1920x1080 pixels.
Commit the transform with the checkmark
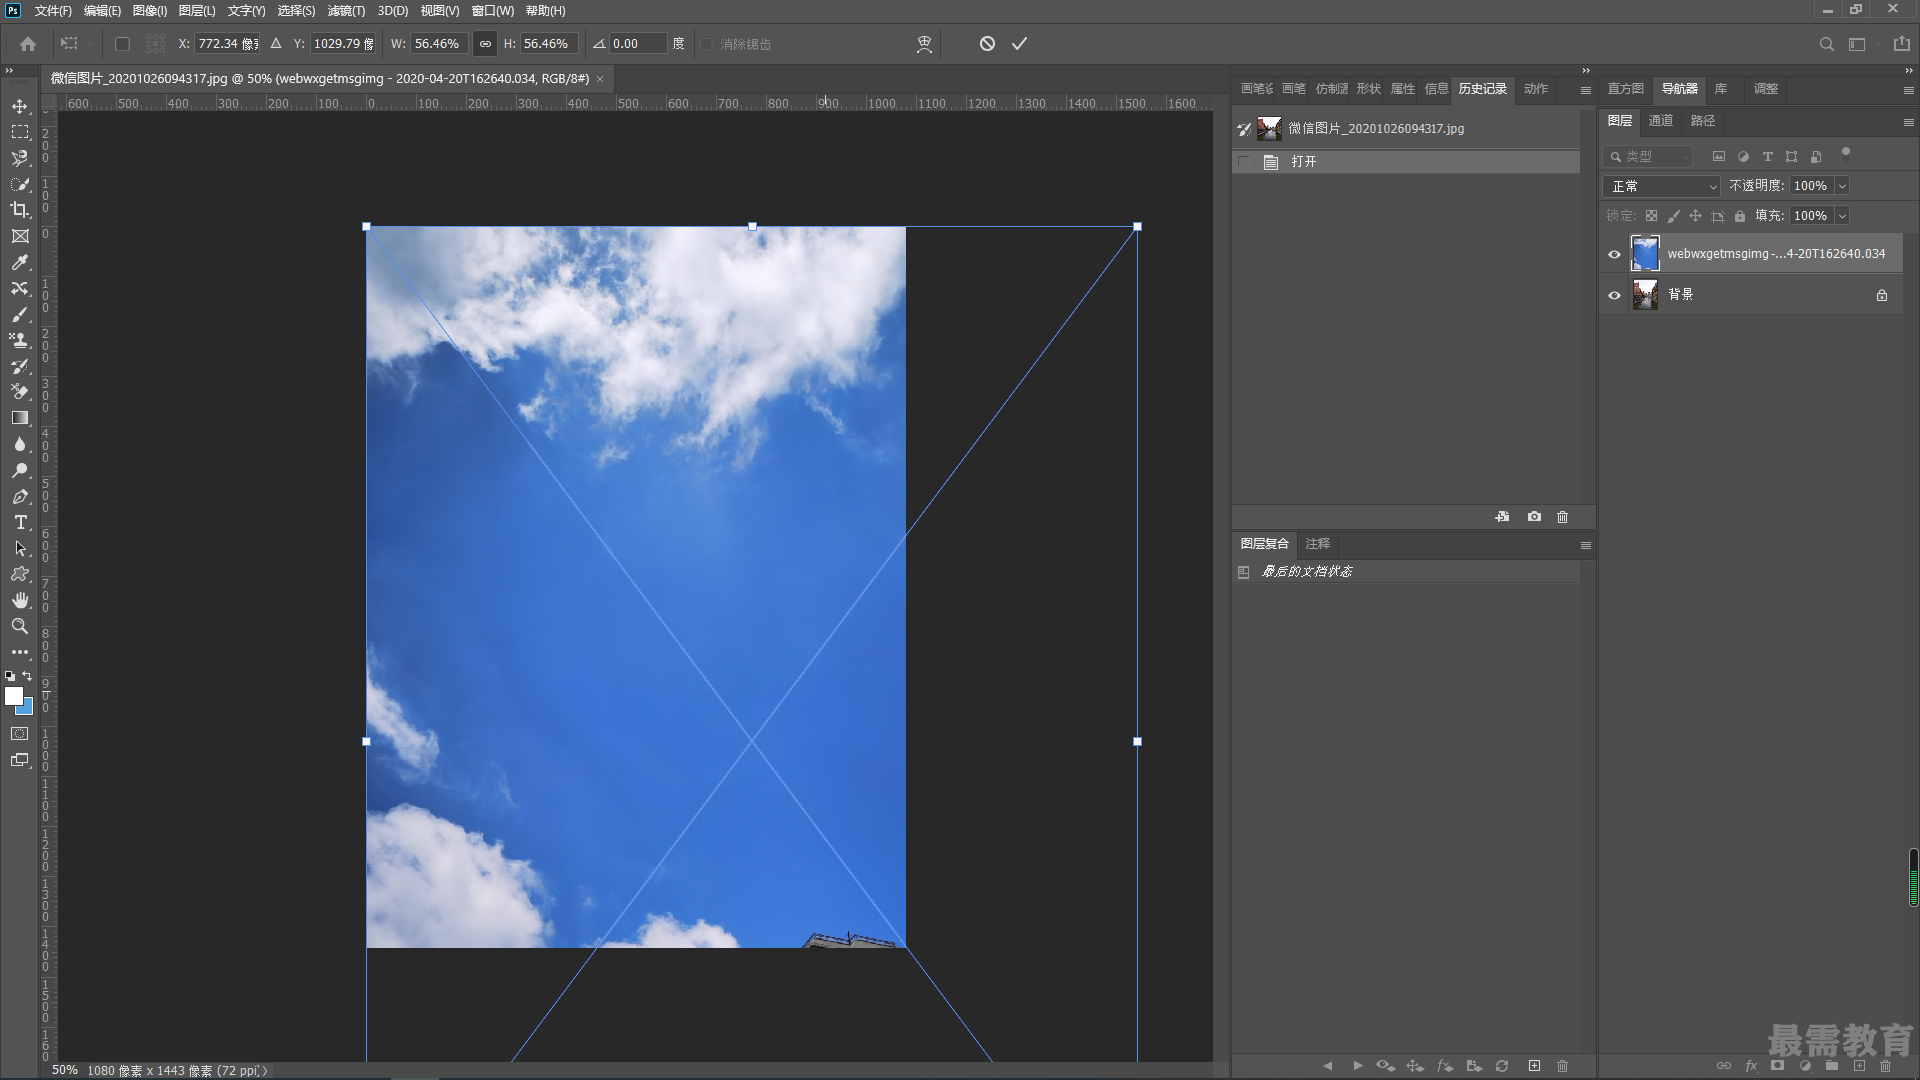(x=1019, y=44)
